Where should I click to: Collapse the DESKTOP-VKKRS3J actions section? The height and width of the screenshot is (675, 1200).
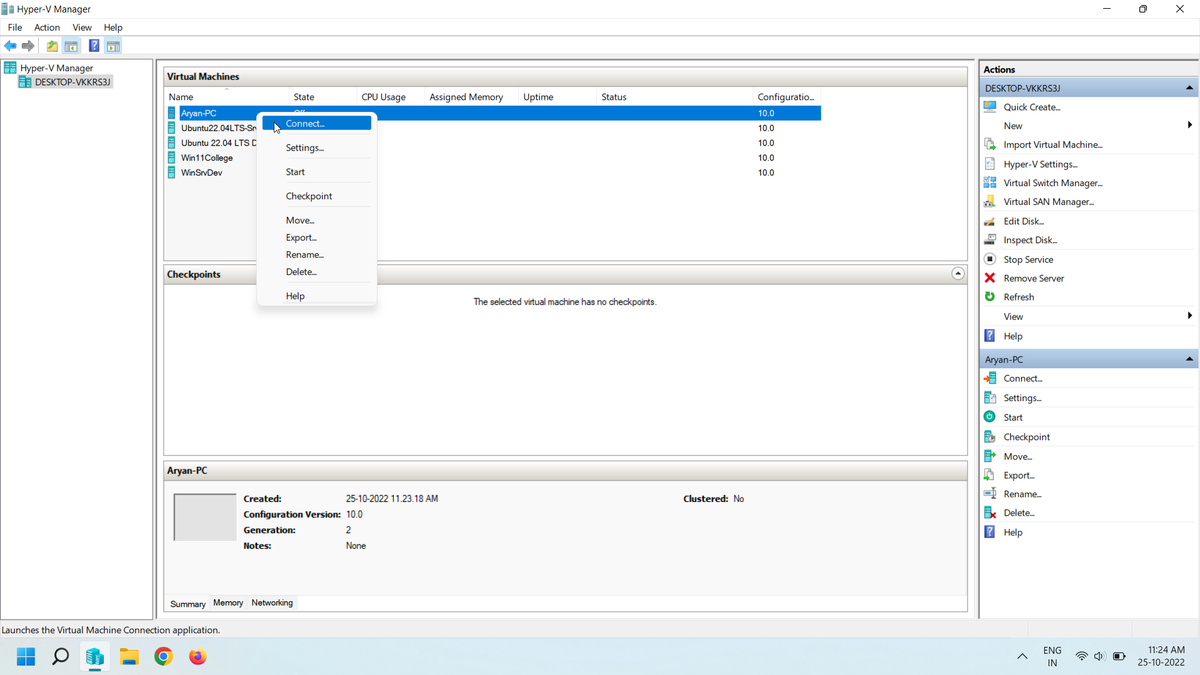point(1189,88)
